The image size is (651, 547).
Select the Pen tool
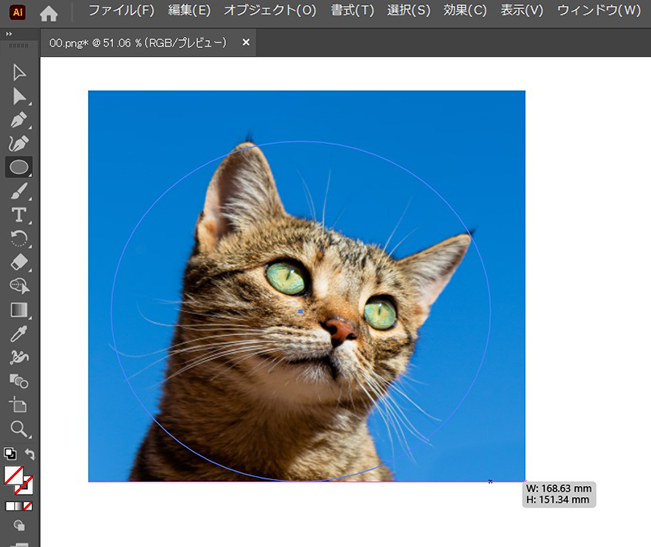[x=19, y=120]
